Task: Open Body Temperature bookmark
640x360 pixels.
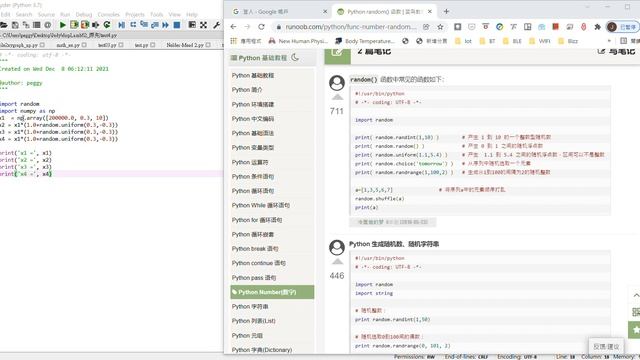Action: click(365, 41)
